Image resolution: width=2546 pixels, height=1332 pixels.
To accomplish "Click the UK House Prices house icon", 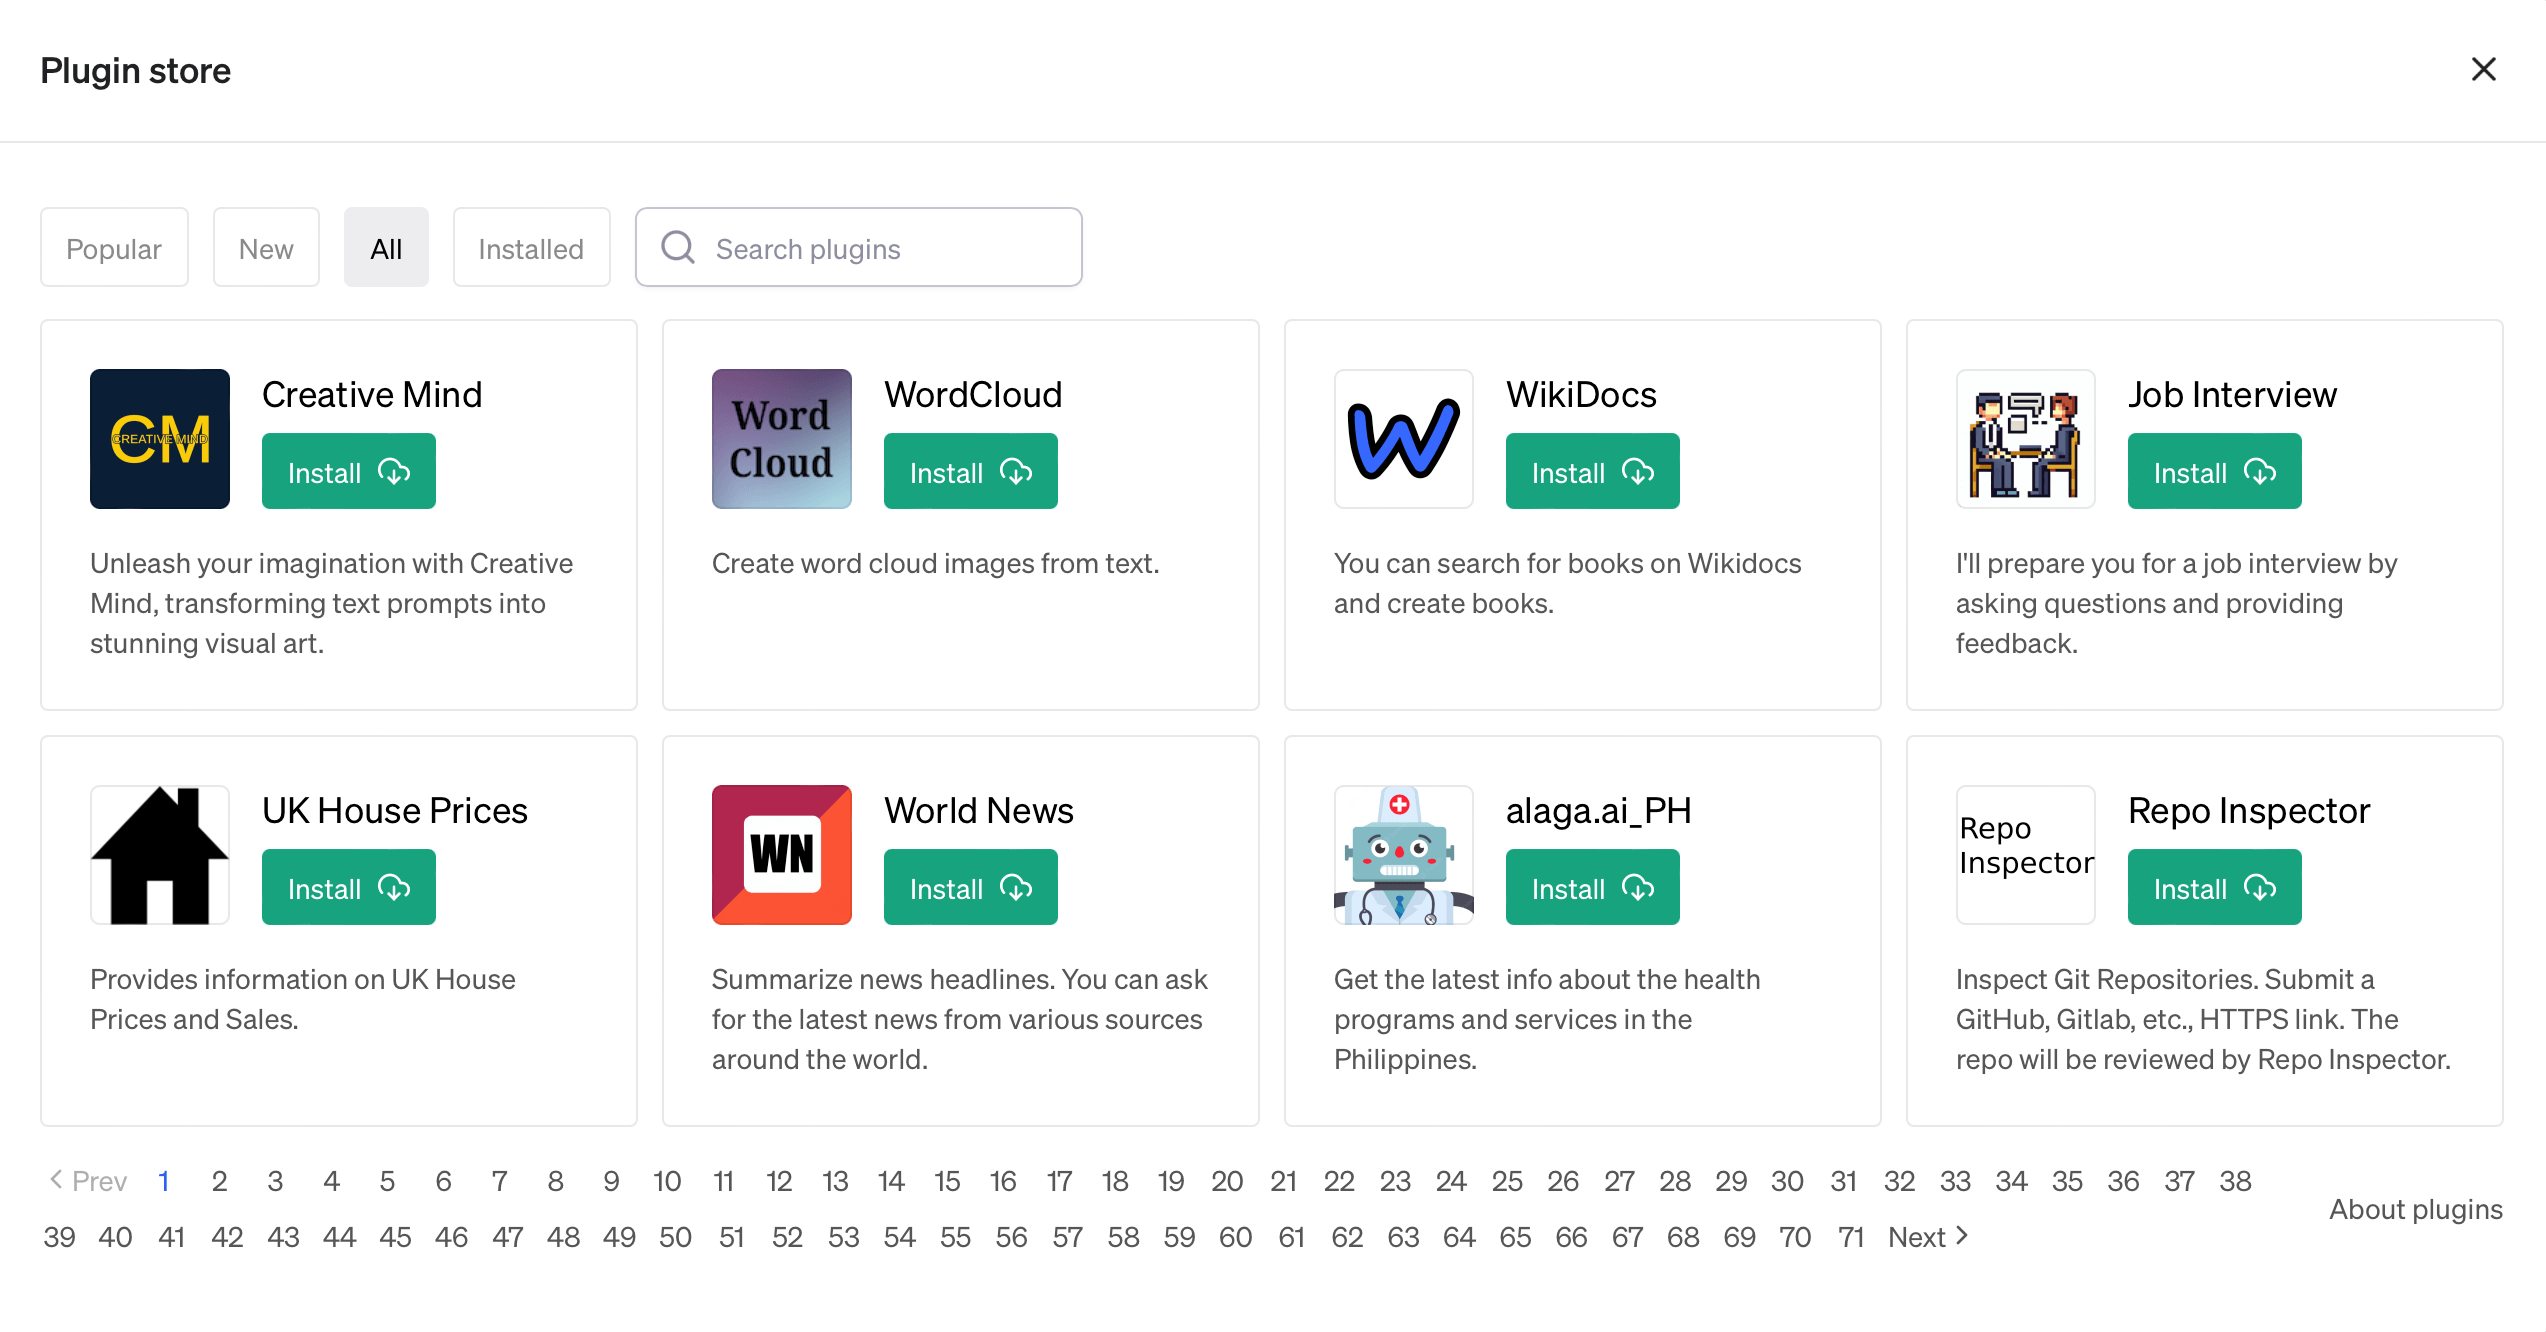I will [160, 855].
